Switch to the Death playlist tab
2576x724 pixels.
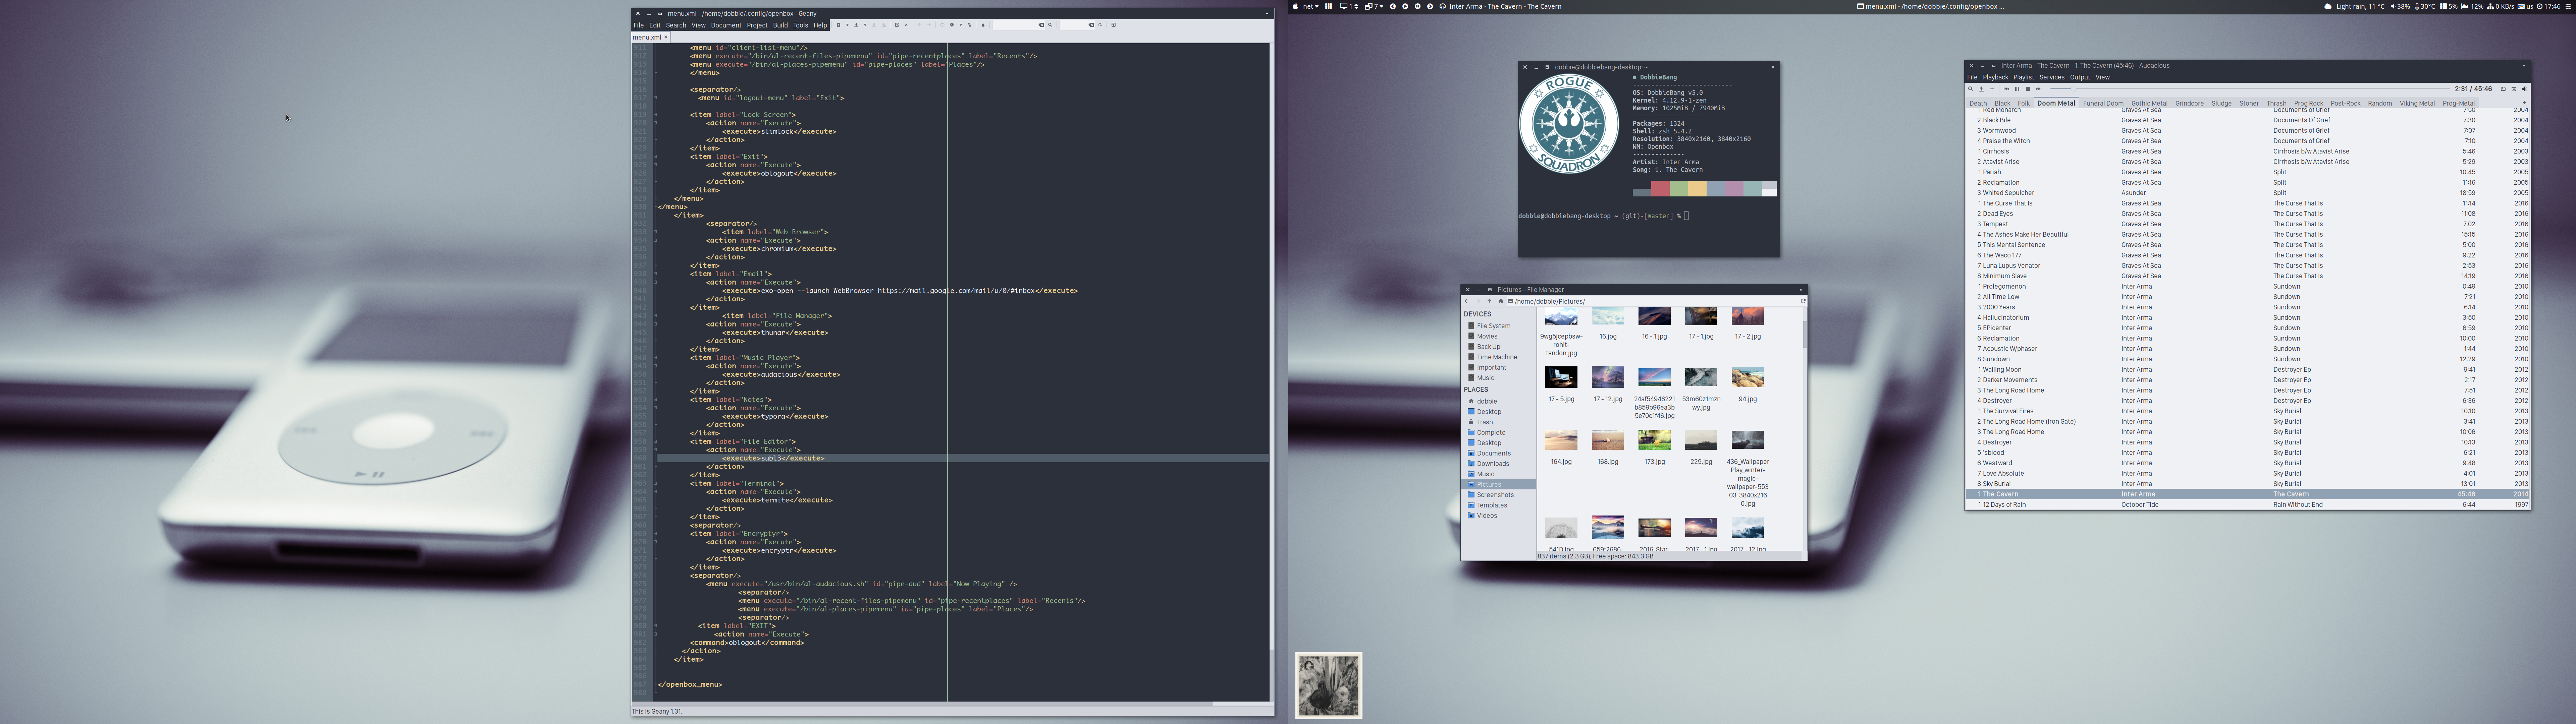tap(1978, 103)
